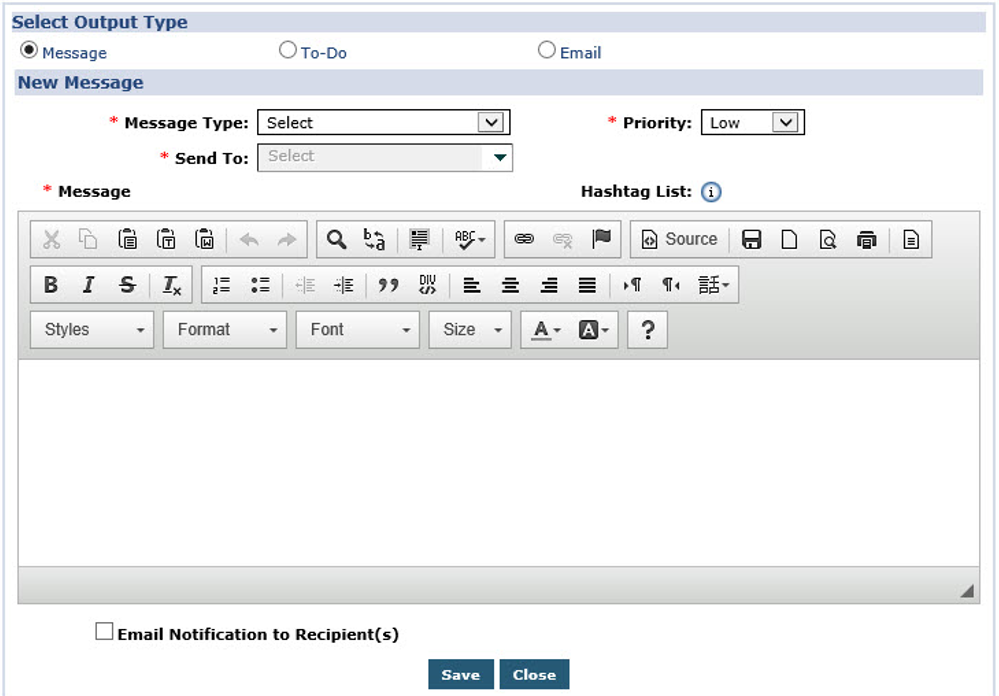Click the Close button

534,675
